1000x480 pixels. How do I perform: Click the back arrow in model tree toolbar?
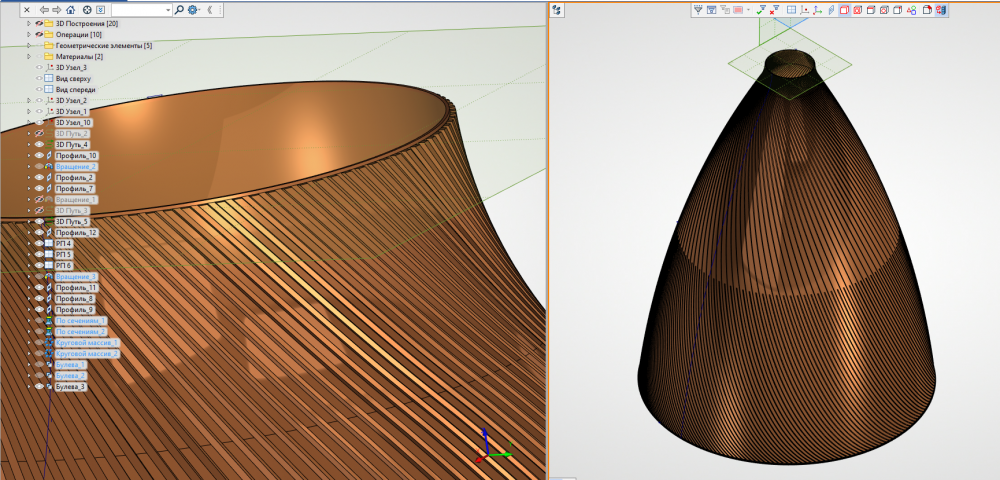click(44, 9)
